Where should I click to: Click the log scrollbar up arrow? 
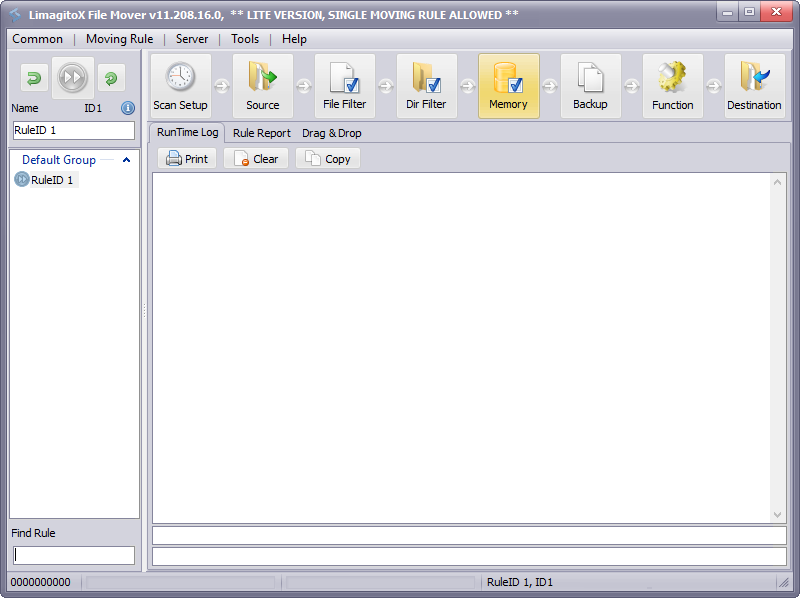coord(778,182)
